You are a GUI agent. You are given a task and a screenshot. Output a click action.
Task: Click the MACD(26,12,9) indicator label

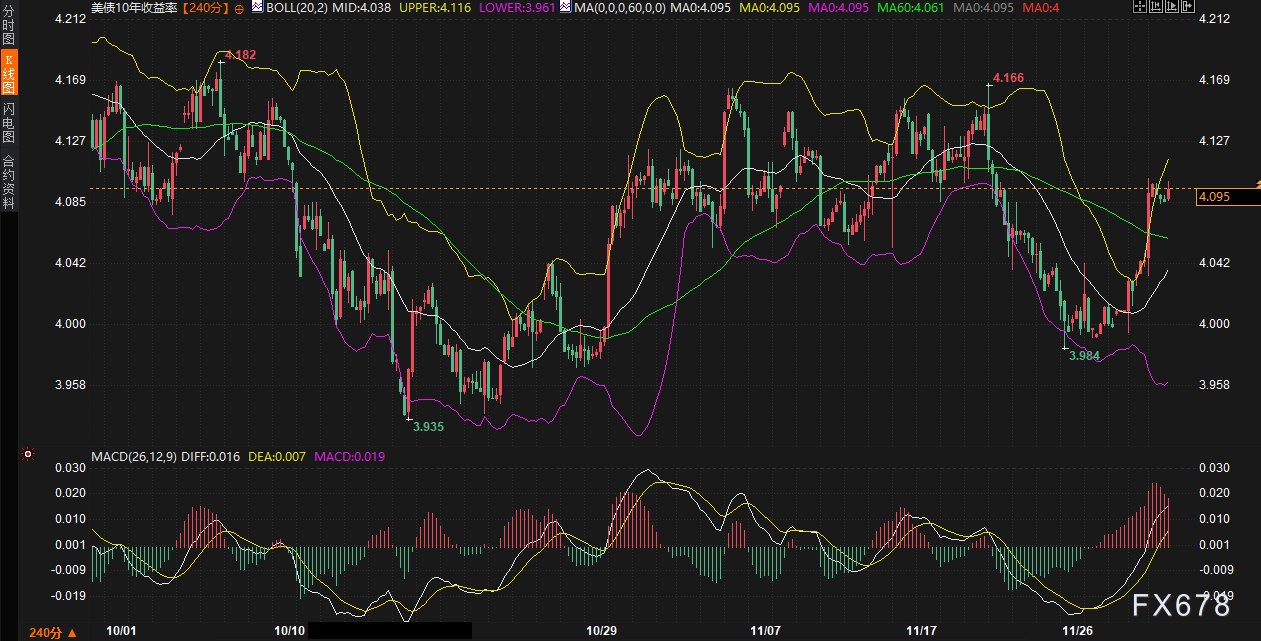click(135, 457)
